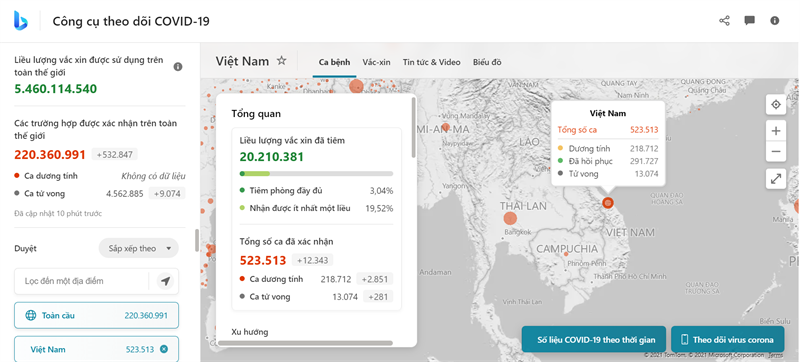Screen dimensions: 800x362
Task: Click the +12.343 new cases badge
Action: point(313,260)
